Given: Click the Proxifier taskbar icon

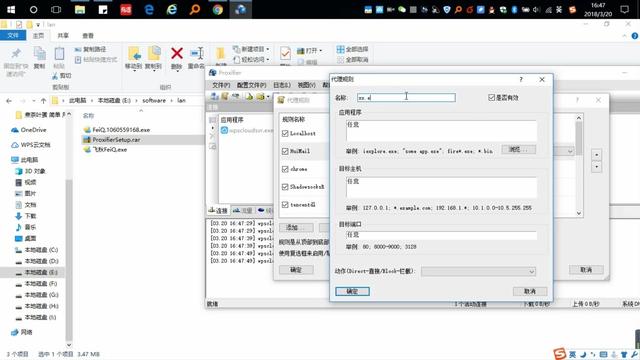Looking at the screenshot, I should pos(240,9).
